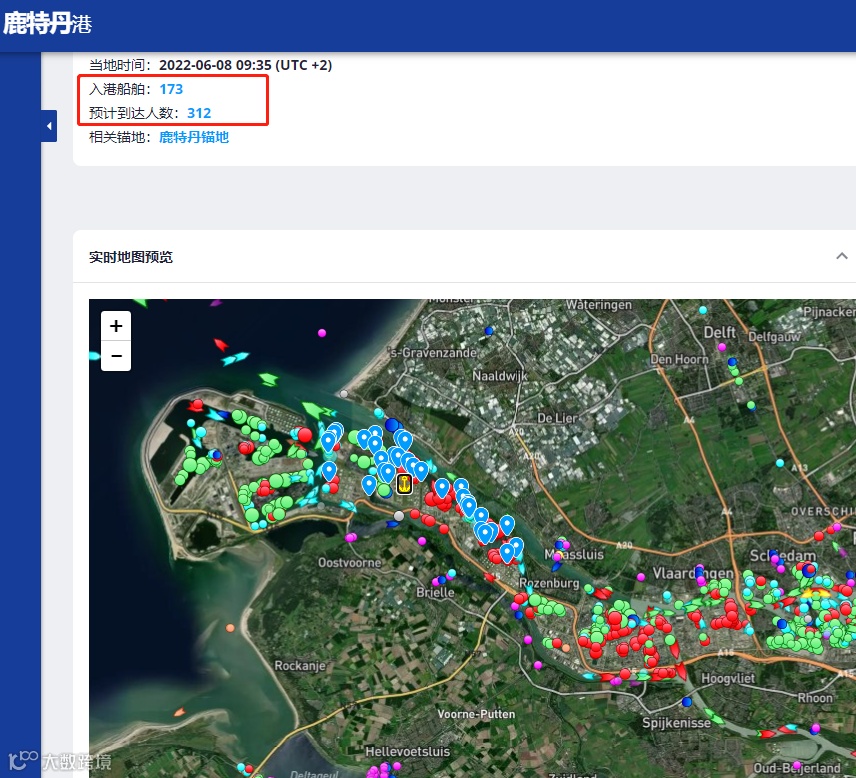Click the gray dot near 's-Gravenzande beach

coord(343,393)
